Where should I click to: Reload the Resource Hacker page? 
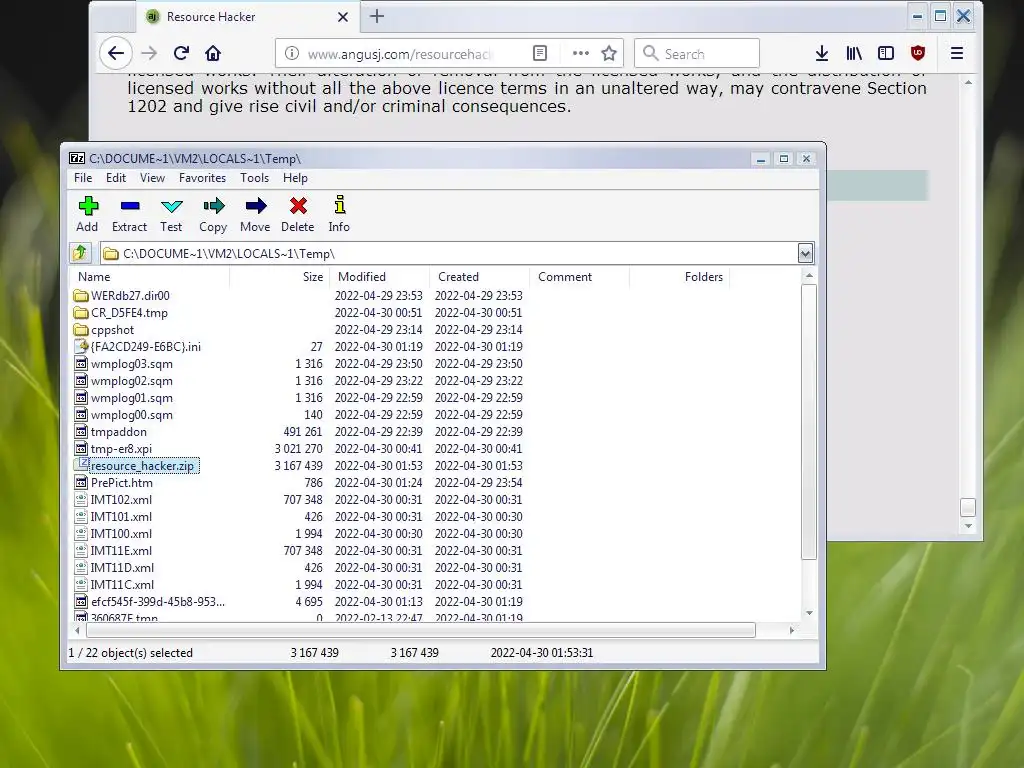click(182, 54)
